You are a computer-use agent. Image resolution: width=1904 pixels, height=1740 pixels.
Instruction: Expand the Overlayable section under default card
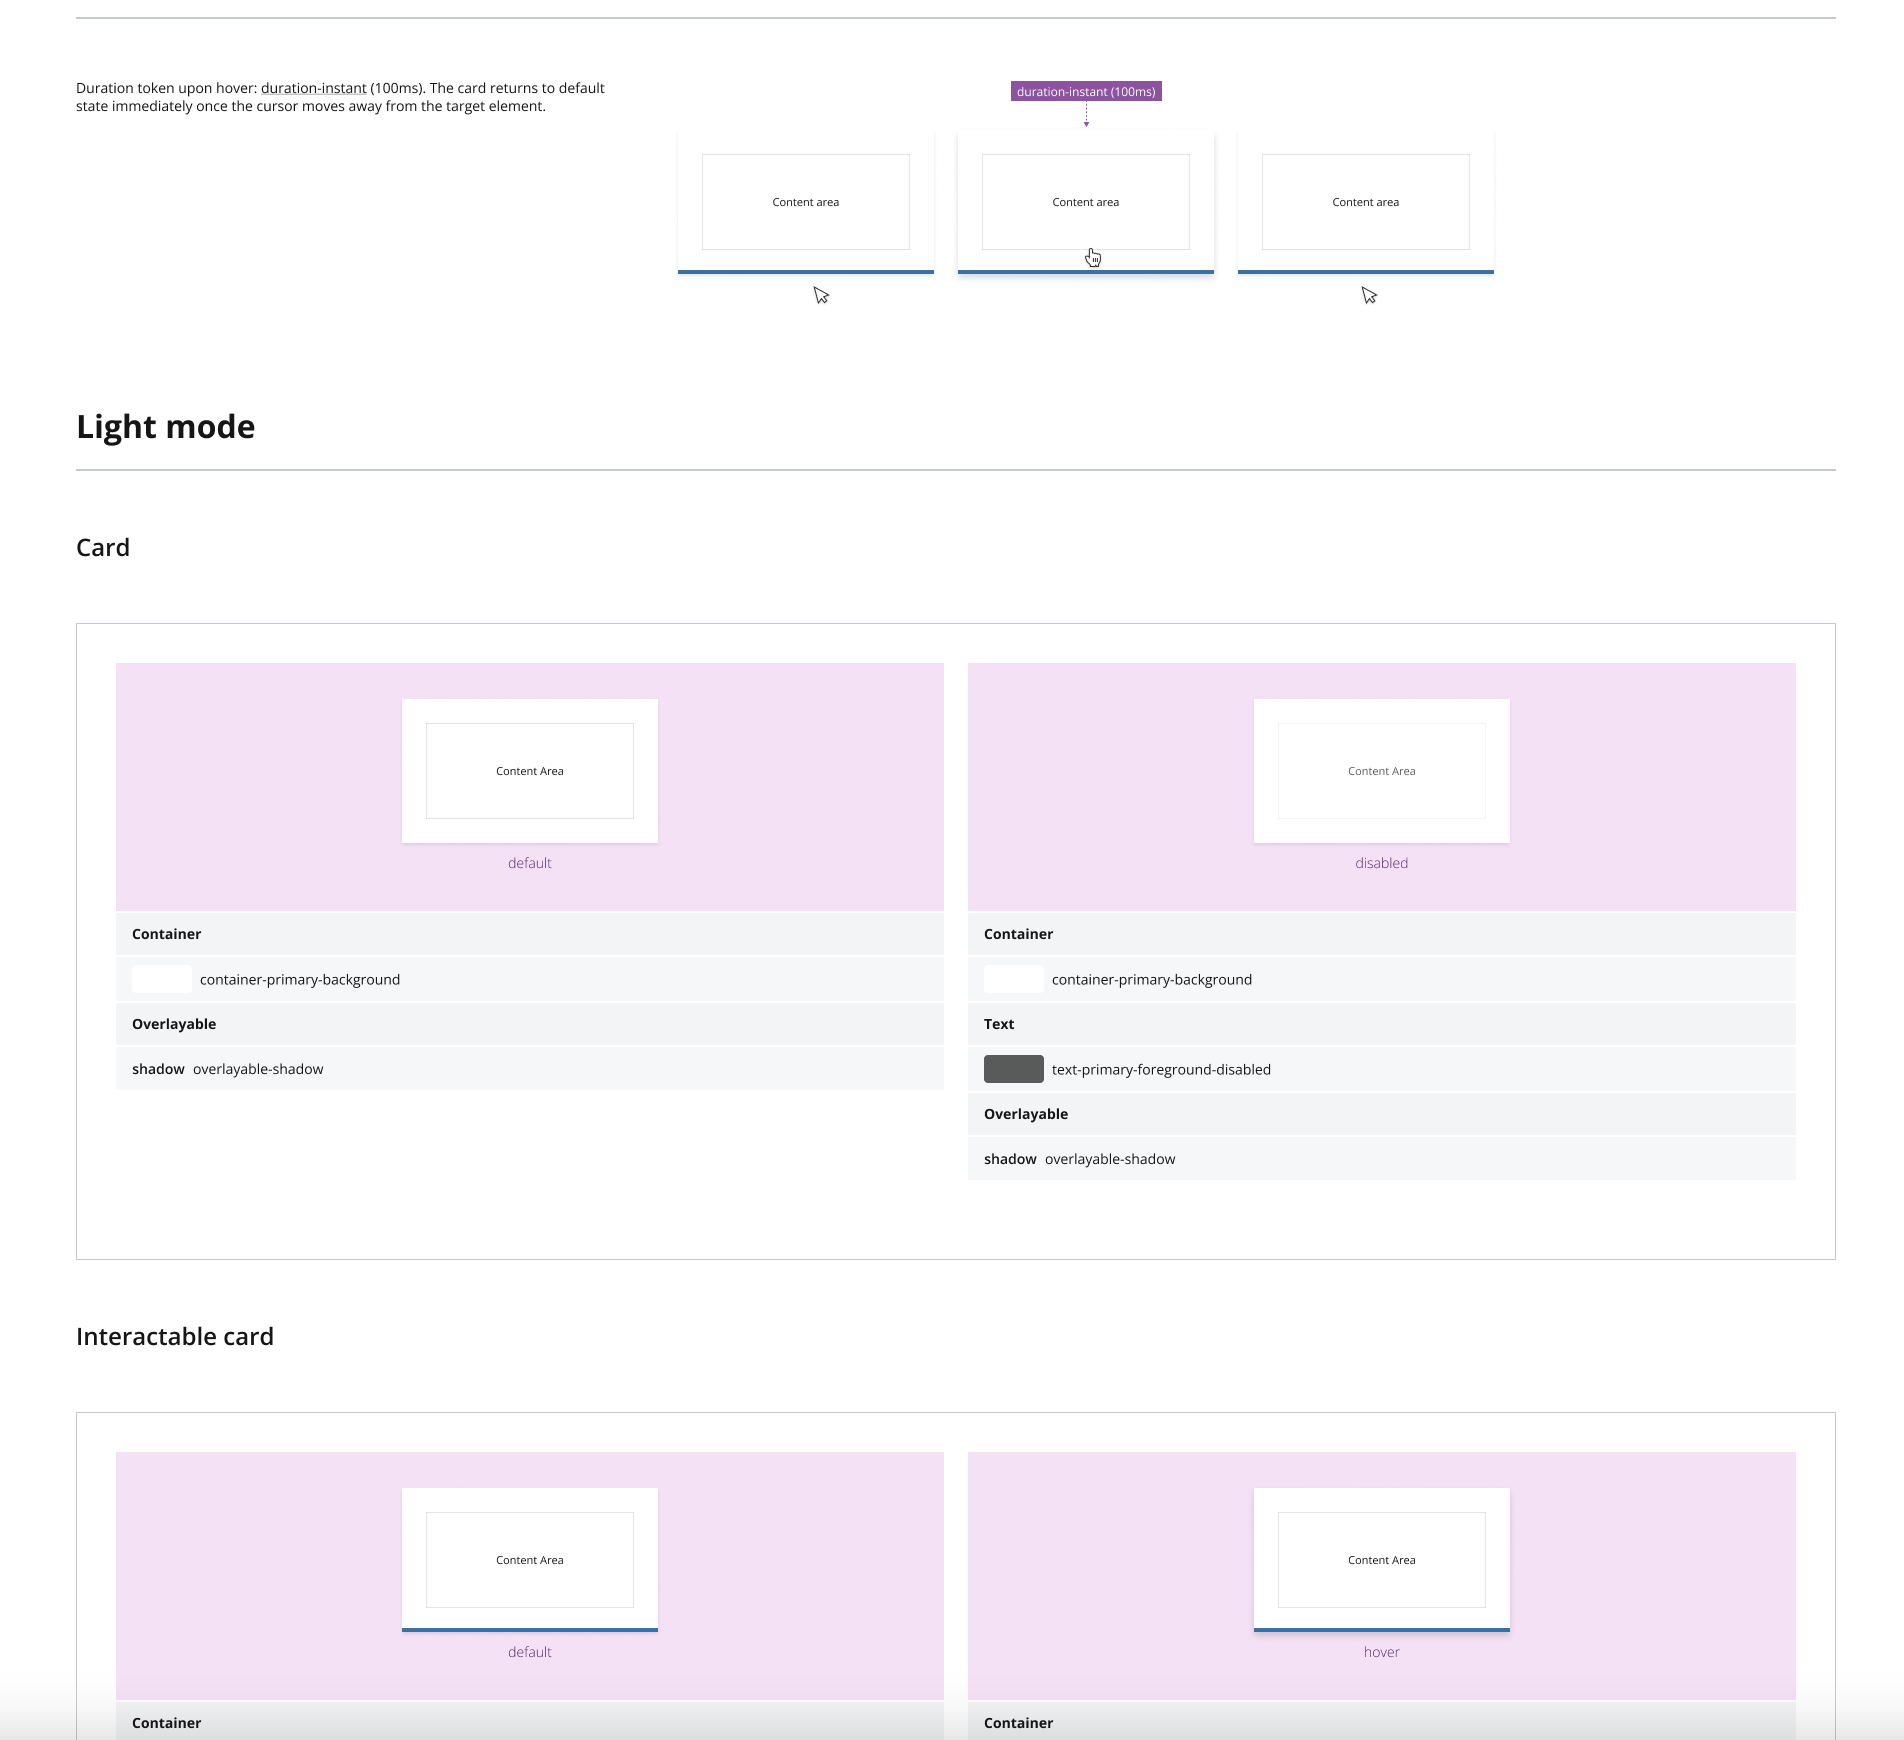[x=174, y=1023]
